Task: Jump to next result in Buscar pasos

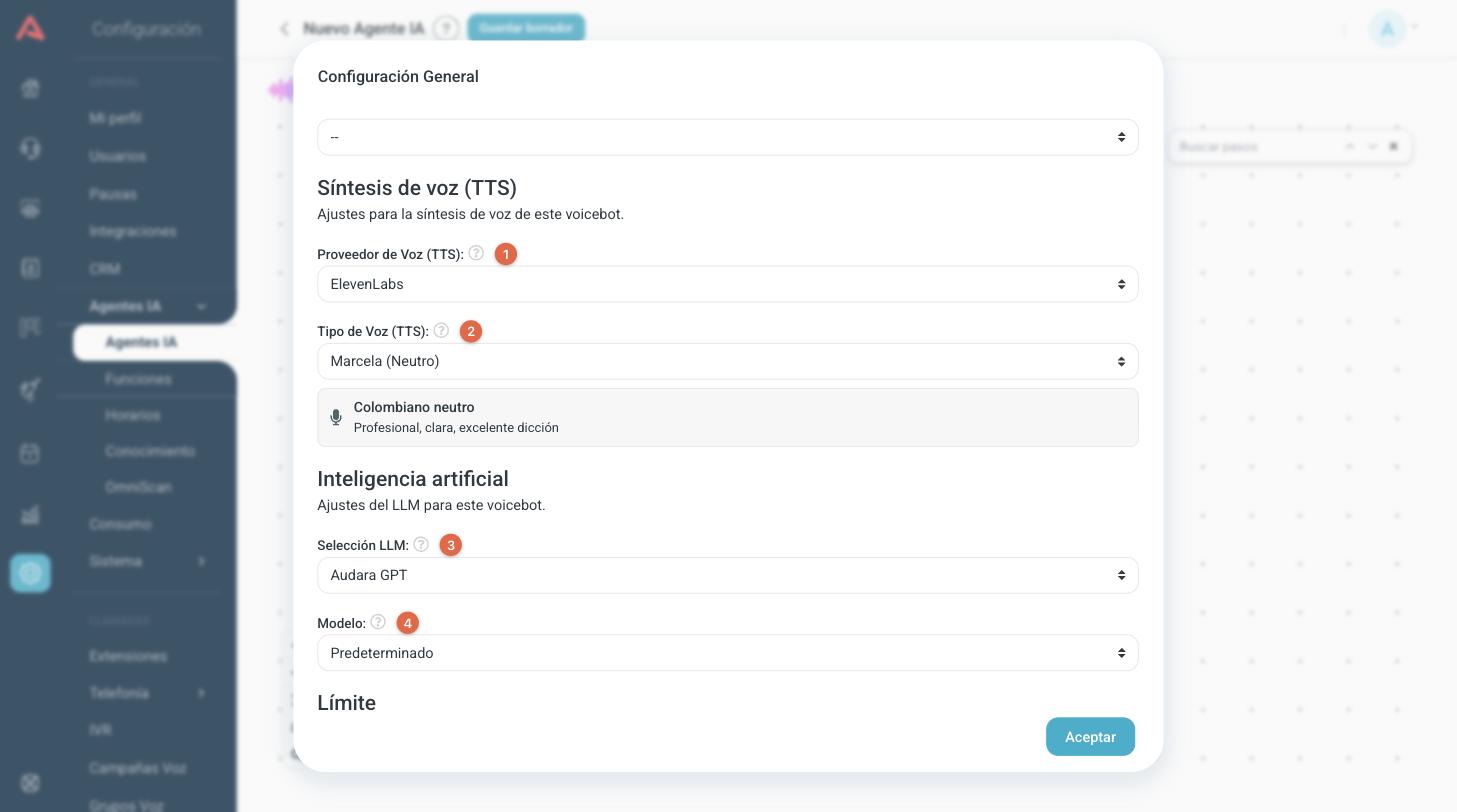Action: pos(1372,146)
